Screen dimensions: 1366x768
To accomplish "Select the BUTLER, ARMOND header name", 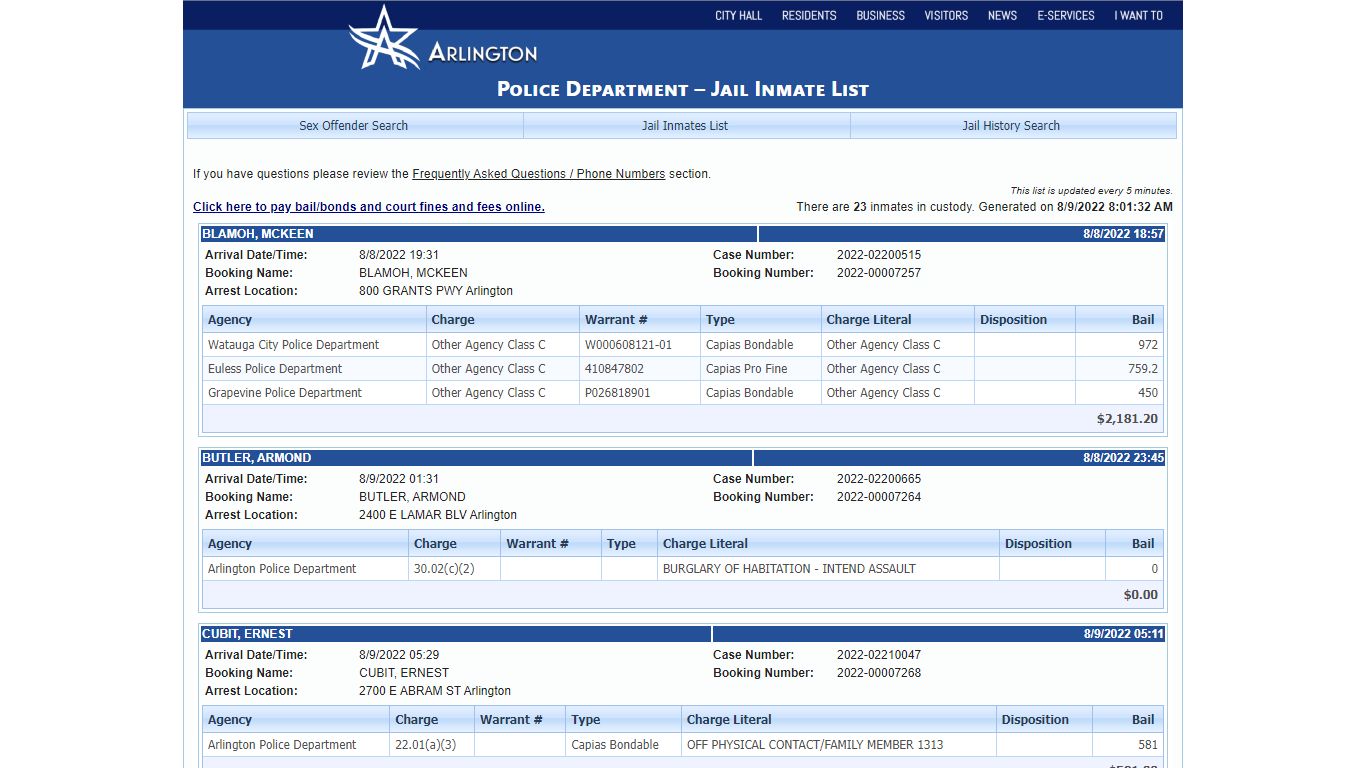I will coord(257,458).
